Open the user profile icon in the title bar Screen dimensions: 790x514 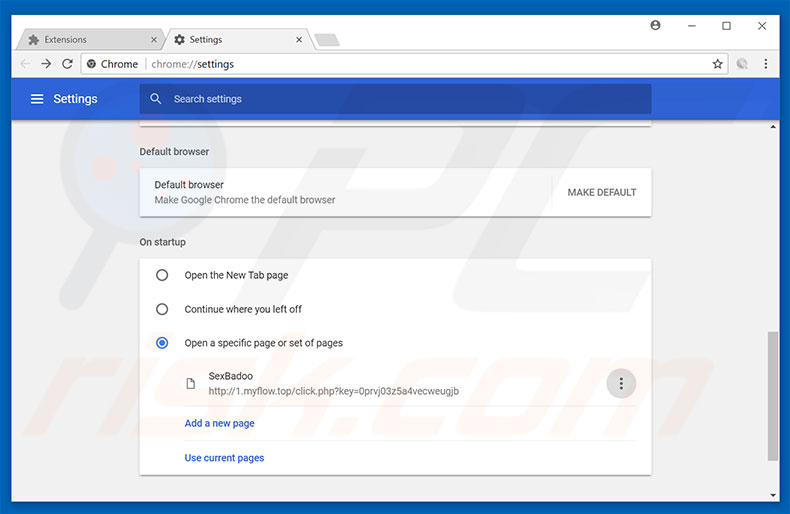(655, 25)
